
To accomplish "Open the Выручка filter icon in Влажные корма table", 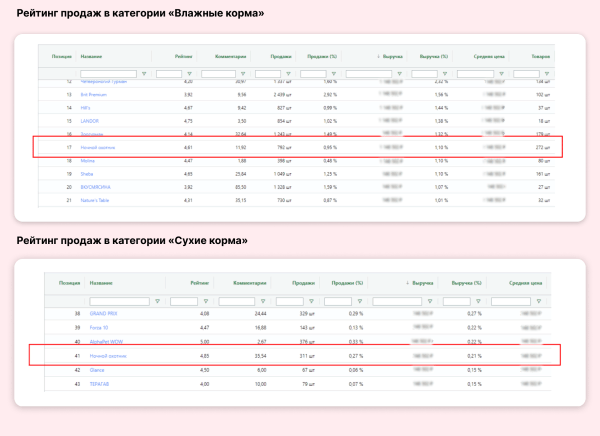I will click(x=399, y=74).
